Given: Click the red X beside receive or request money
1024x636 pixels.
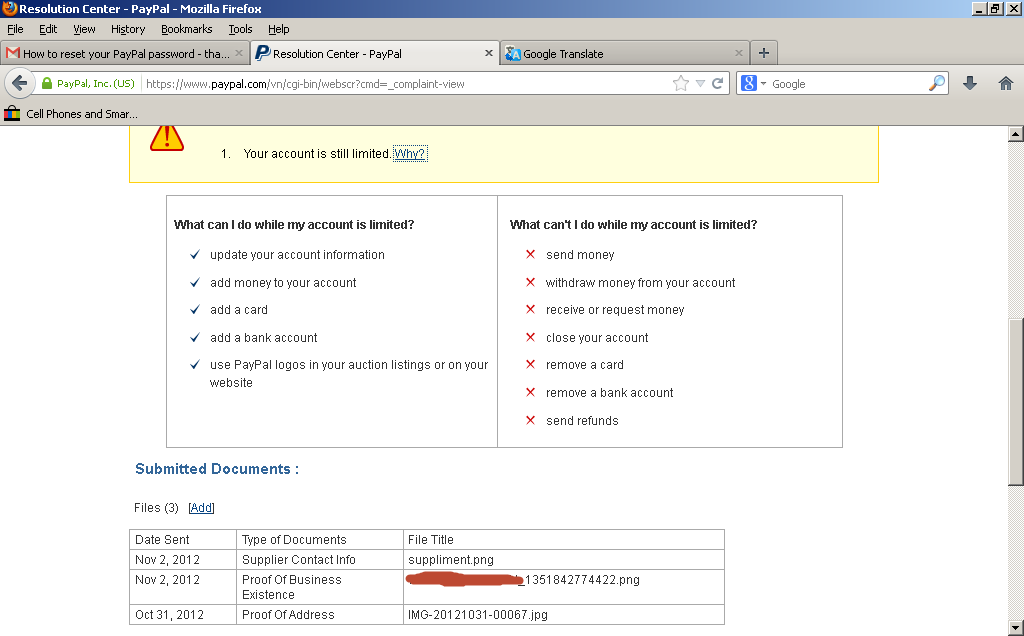Looking at the screenshot, I should (x=530, y=309).
